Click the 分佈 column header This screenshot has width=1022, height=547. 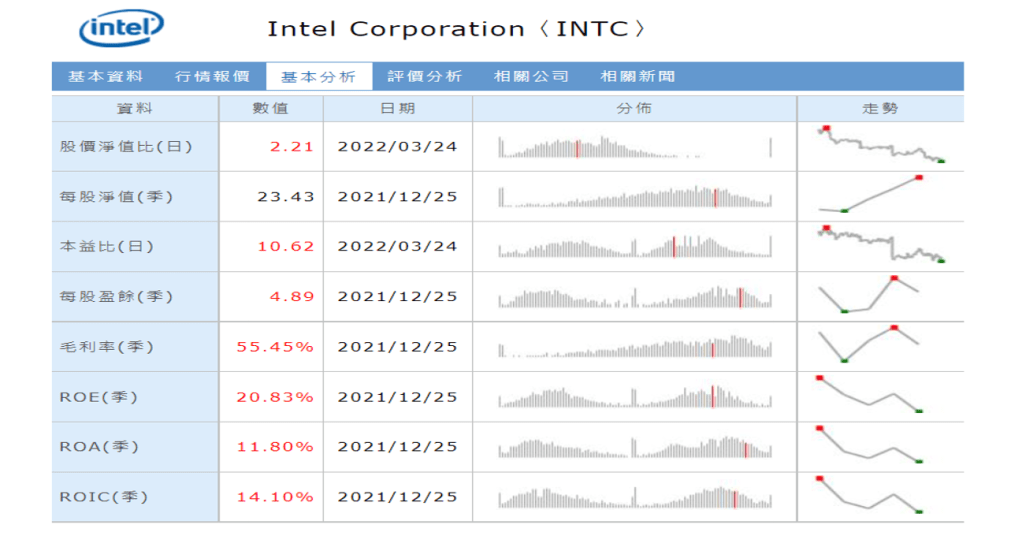(634, 108)
